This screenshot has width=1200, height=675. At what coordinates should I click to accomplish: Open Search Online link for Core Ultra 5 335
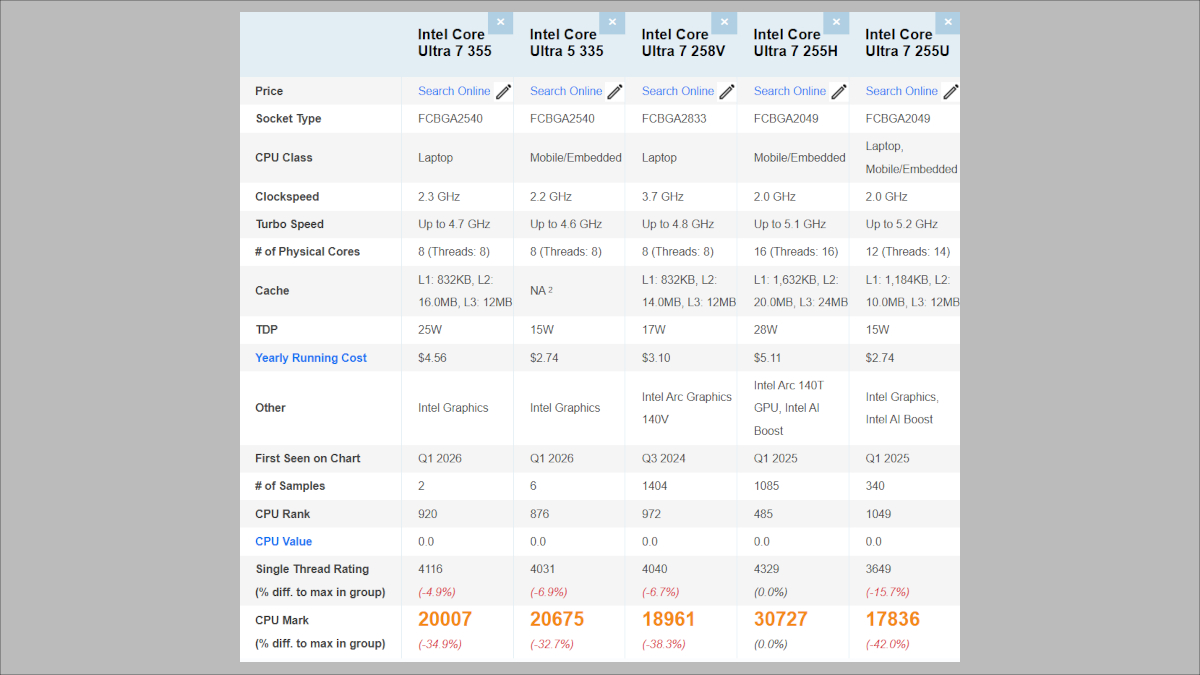tap(566, 91)
